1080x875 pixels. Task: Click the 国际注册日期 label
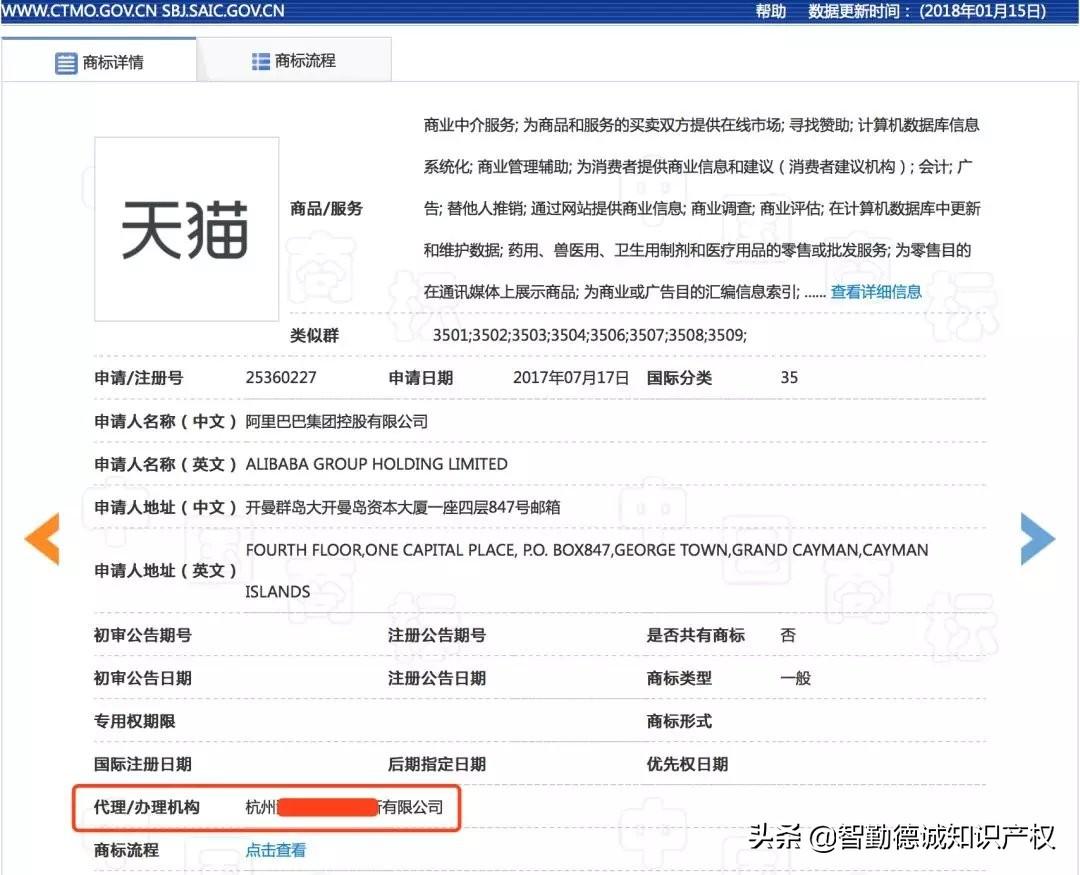tap(143, 764)
